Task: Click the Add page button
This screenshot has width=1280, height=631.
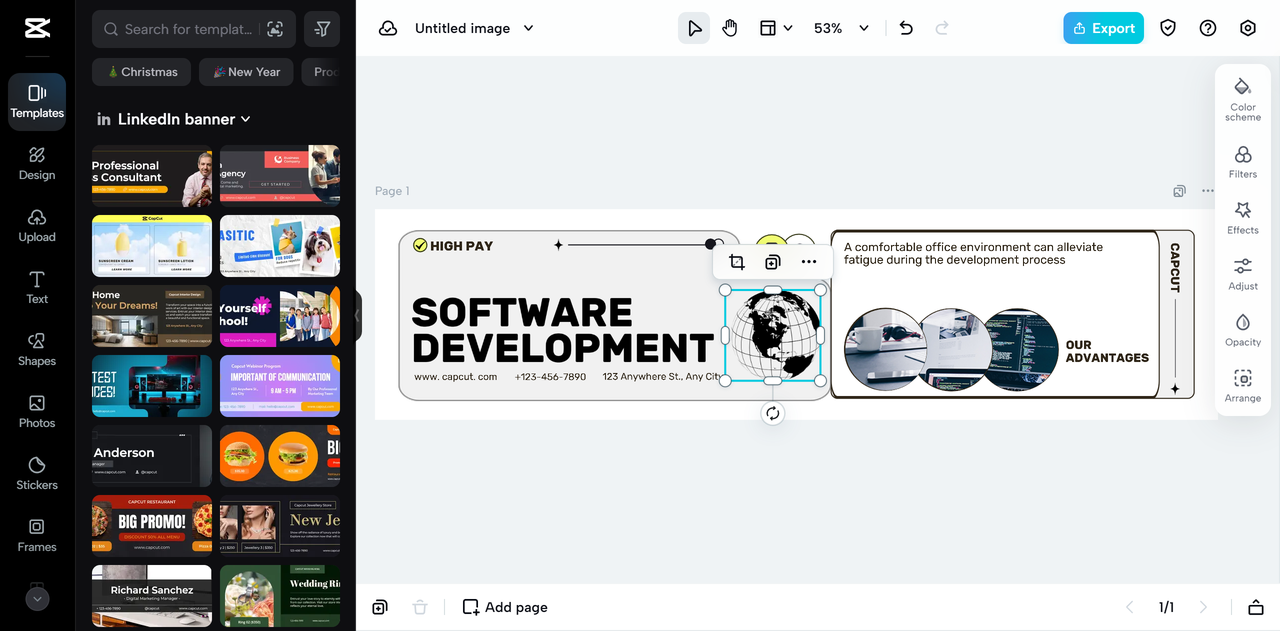Action: 505,607
